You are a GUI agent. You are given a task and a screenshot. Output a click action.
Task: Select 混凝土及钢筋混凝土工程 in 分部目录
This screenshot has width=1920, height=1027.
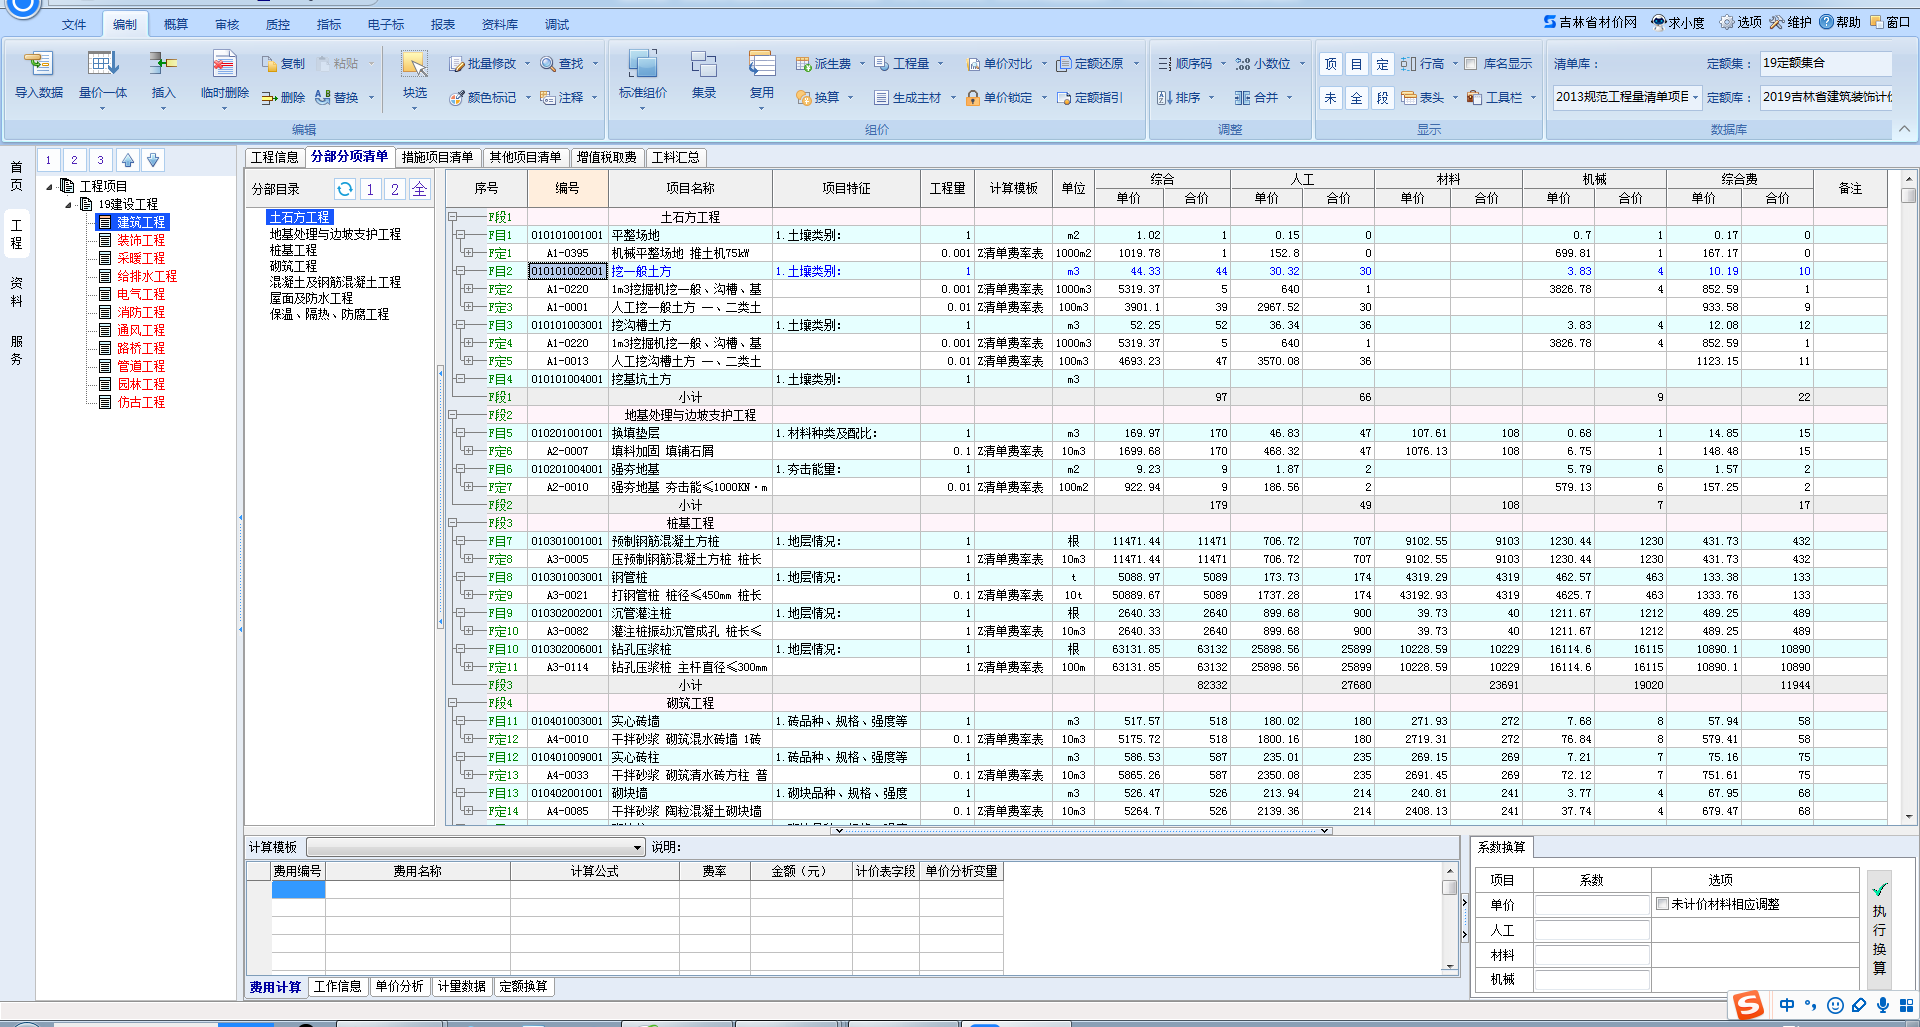(335, 282)
